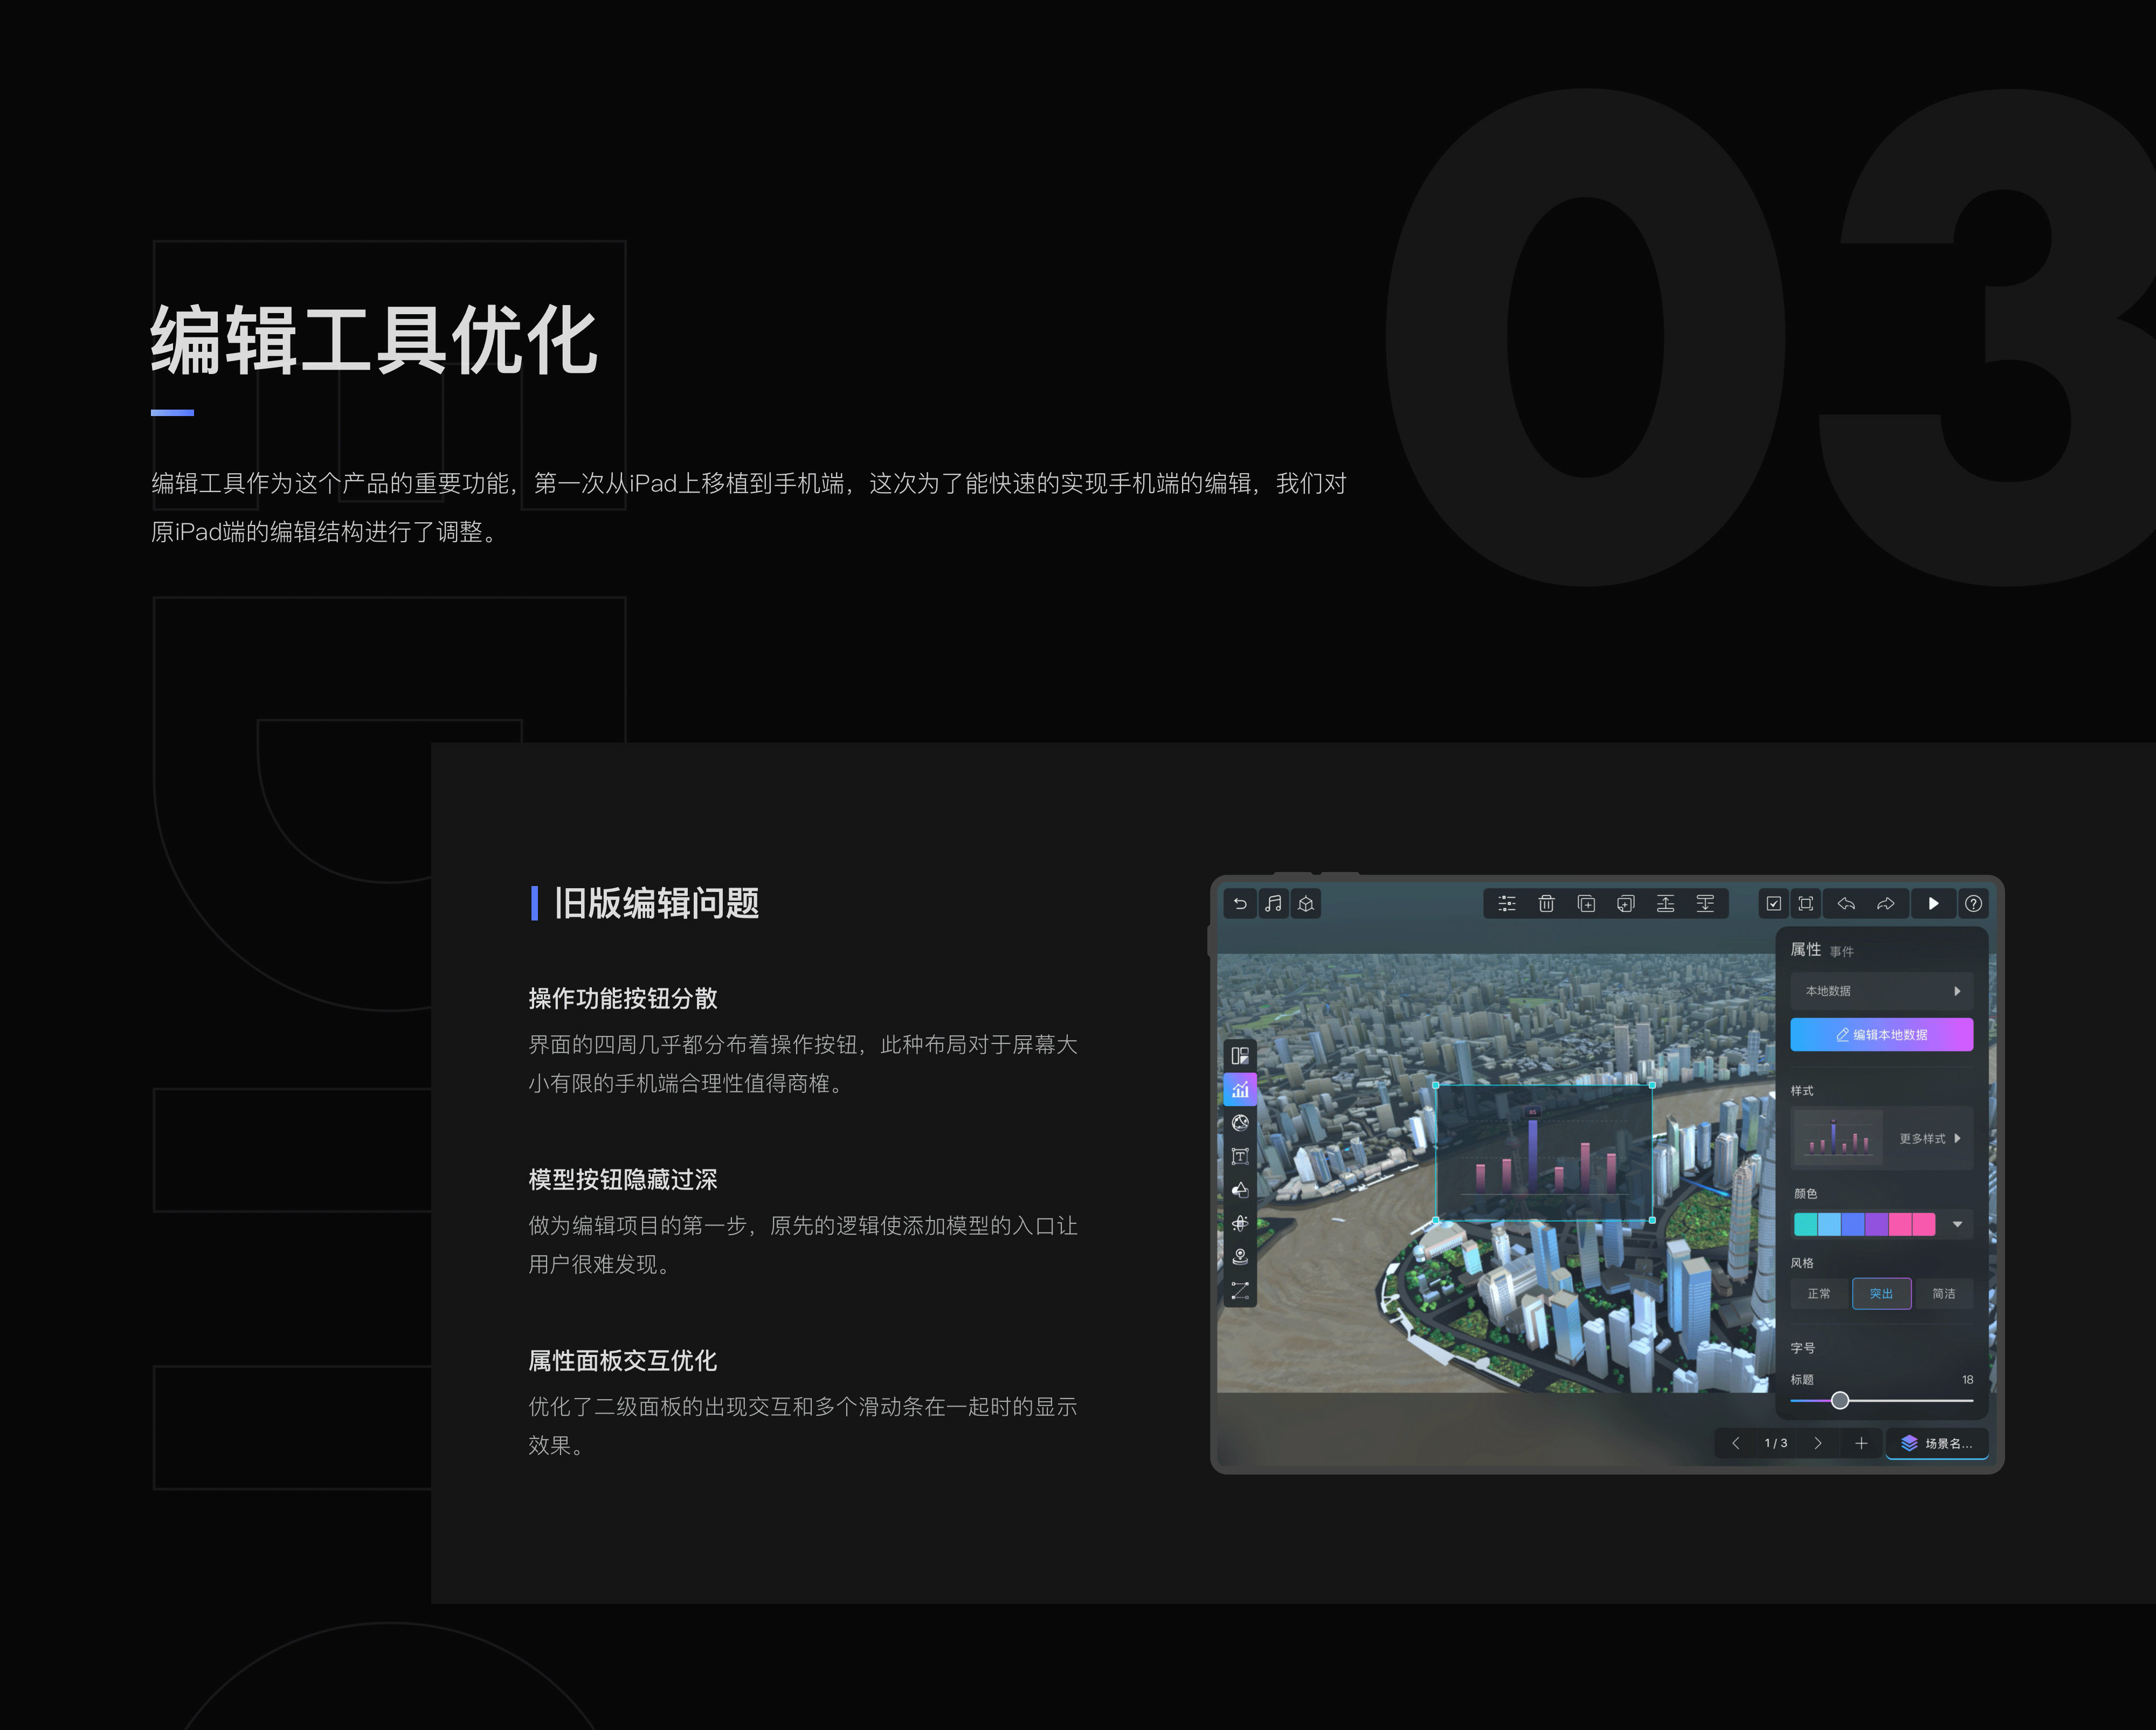Click the 标题 font size slider handle
The image size is (2156, 1730).
(x=1840, y=1401)
